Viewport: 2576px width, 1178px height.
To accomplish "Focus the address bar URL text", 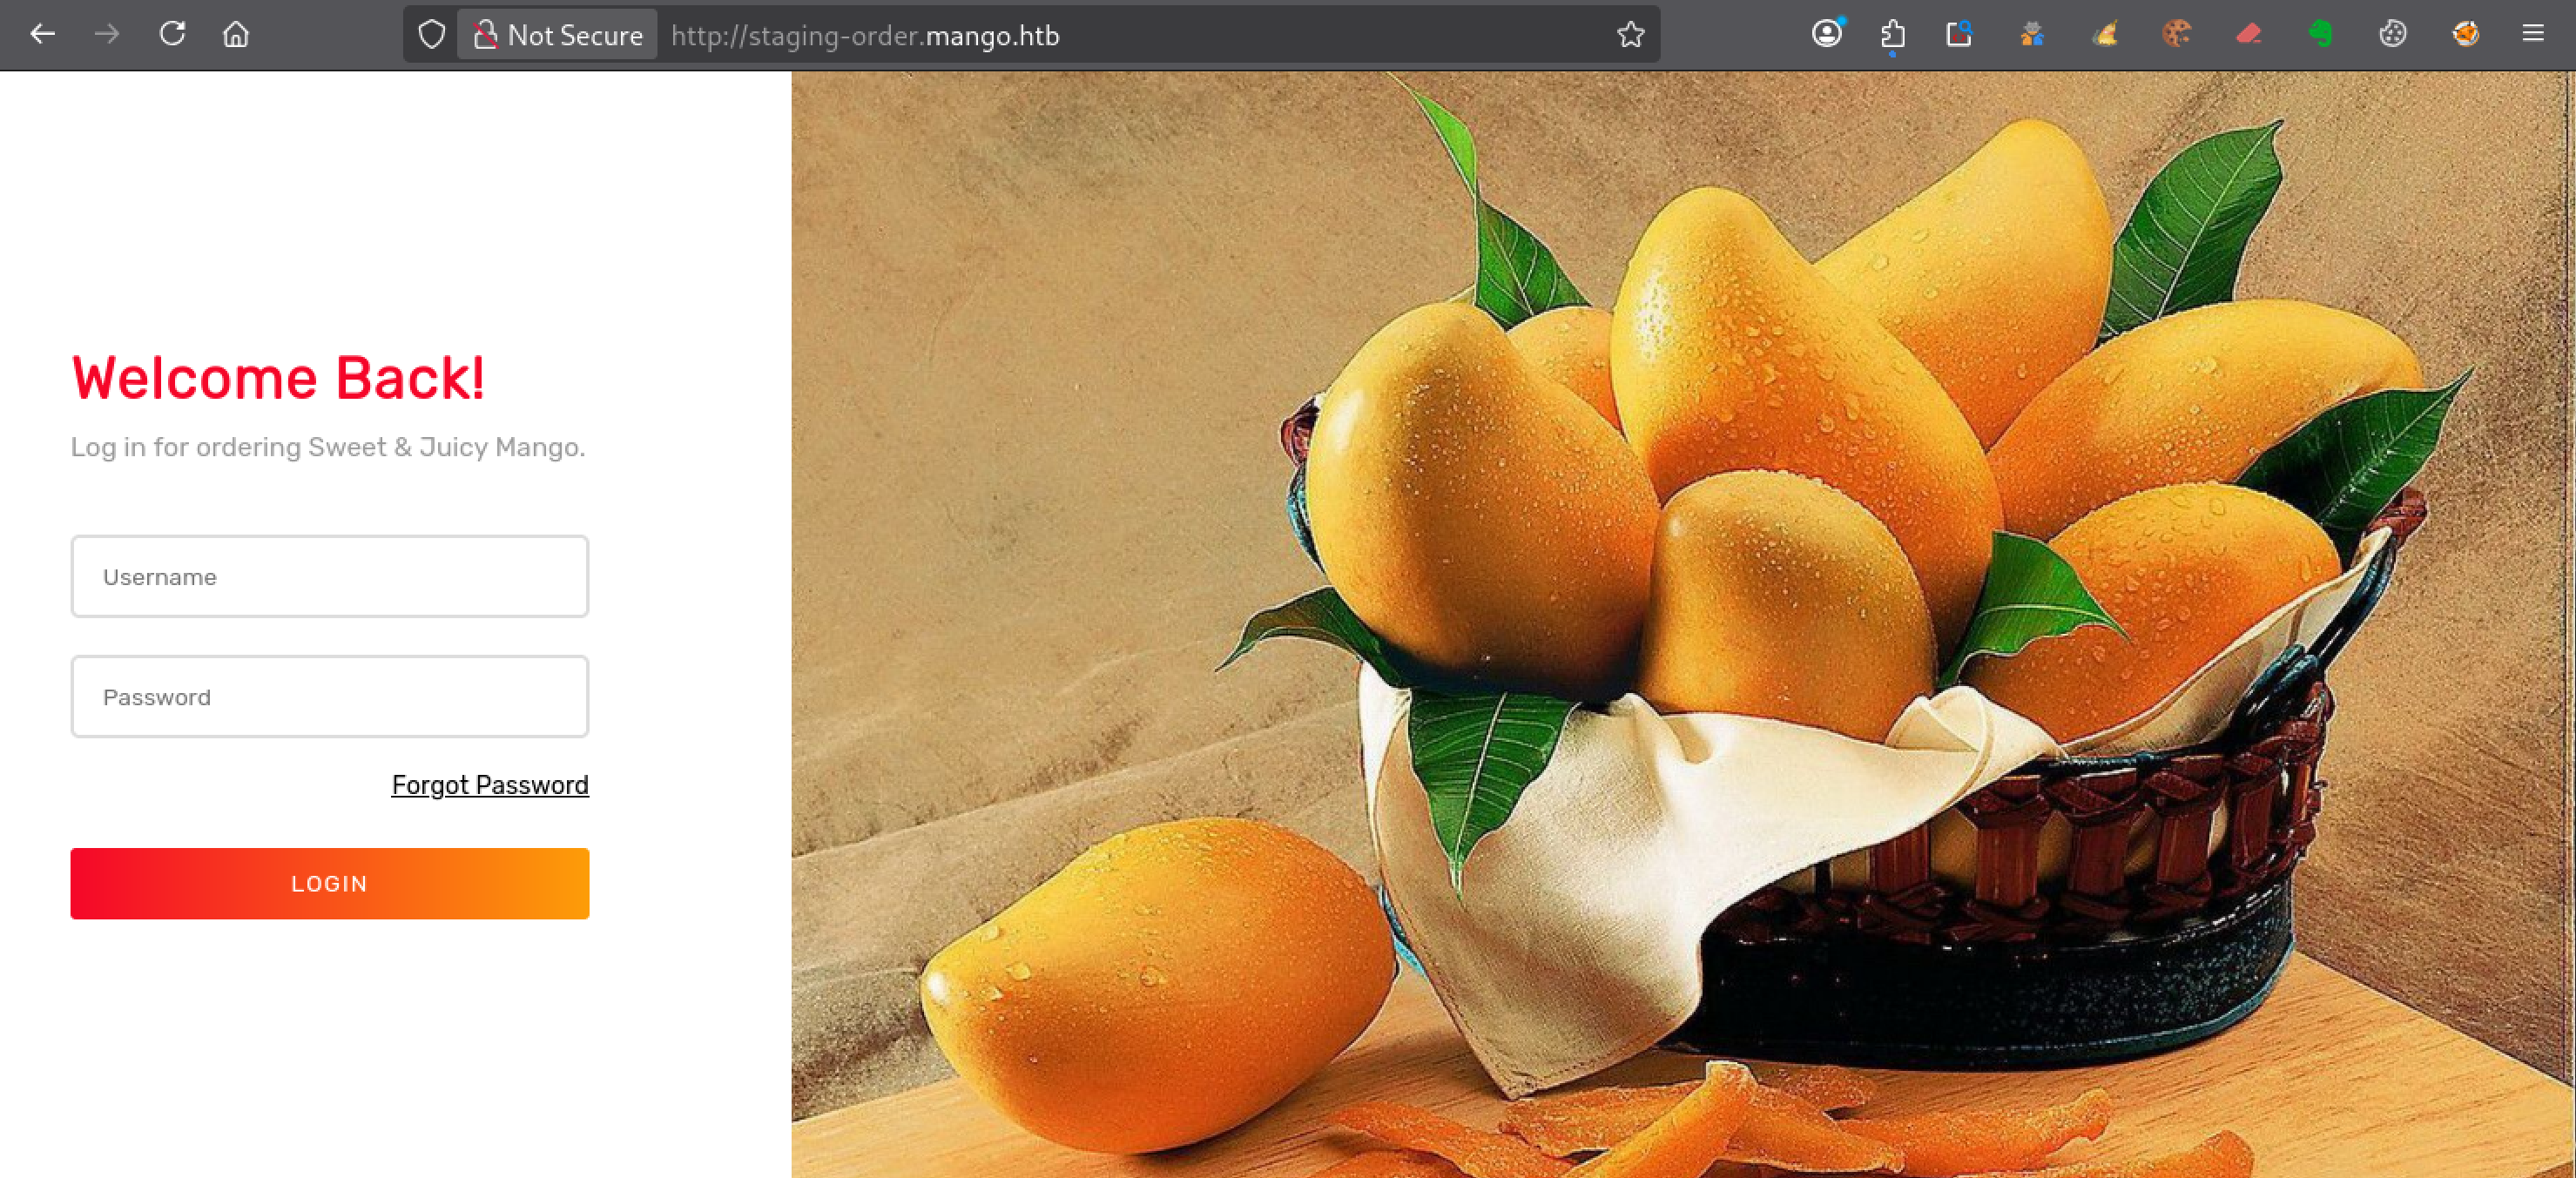I will 865,36.
